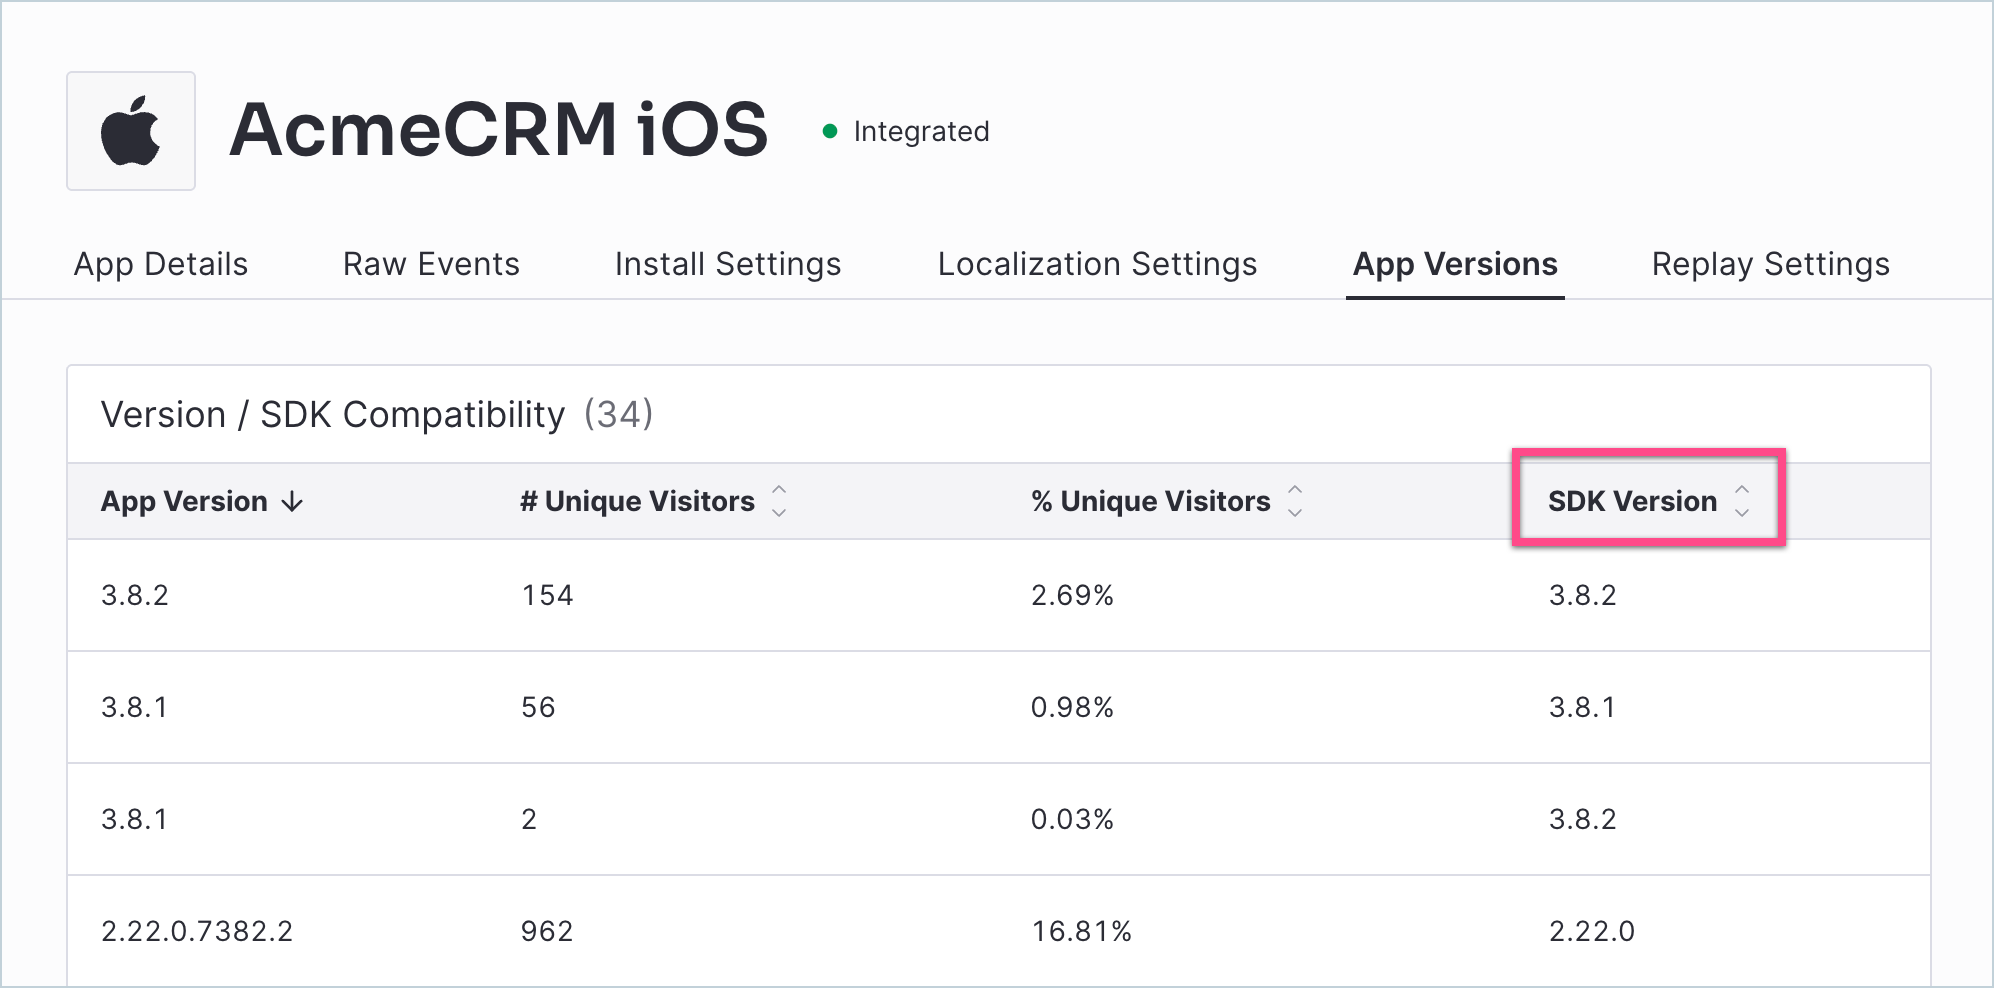Click app version in the 56 visitors row
The image size is (1994, 988).
click(134, 707)
